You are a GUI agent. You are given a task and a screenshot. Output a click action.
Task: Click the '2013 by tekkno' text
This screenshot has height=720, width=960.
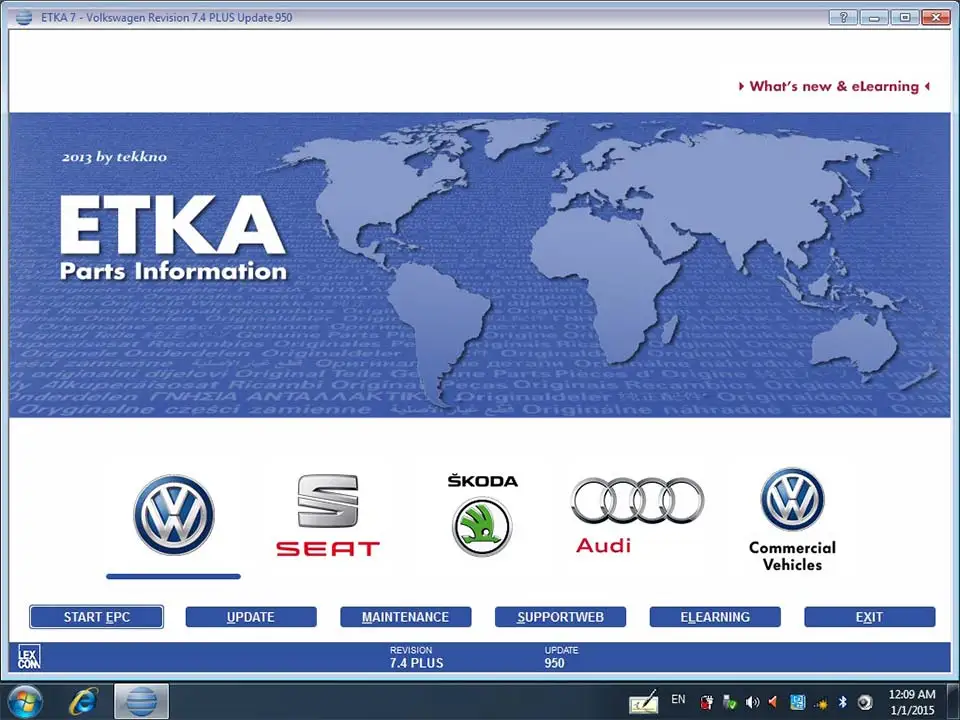[114, 157]
